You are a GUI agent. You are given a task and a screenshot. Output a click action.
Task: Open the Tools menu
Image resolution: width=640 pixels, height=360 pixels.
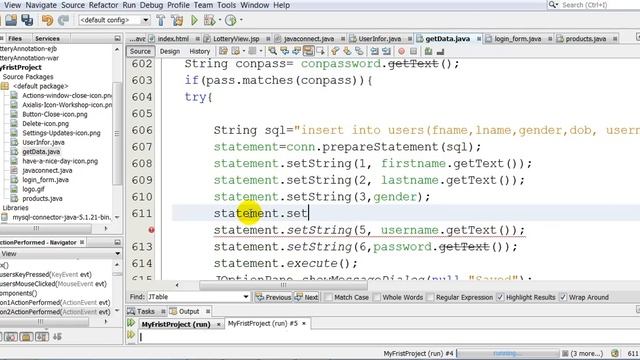coord(227,5)
